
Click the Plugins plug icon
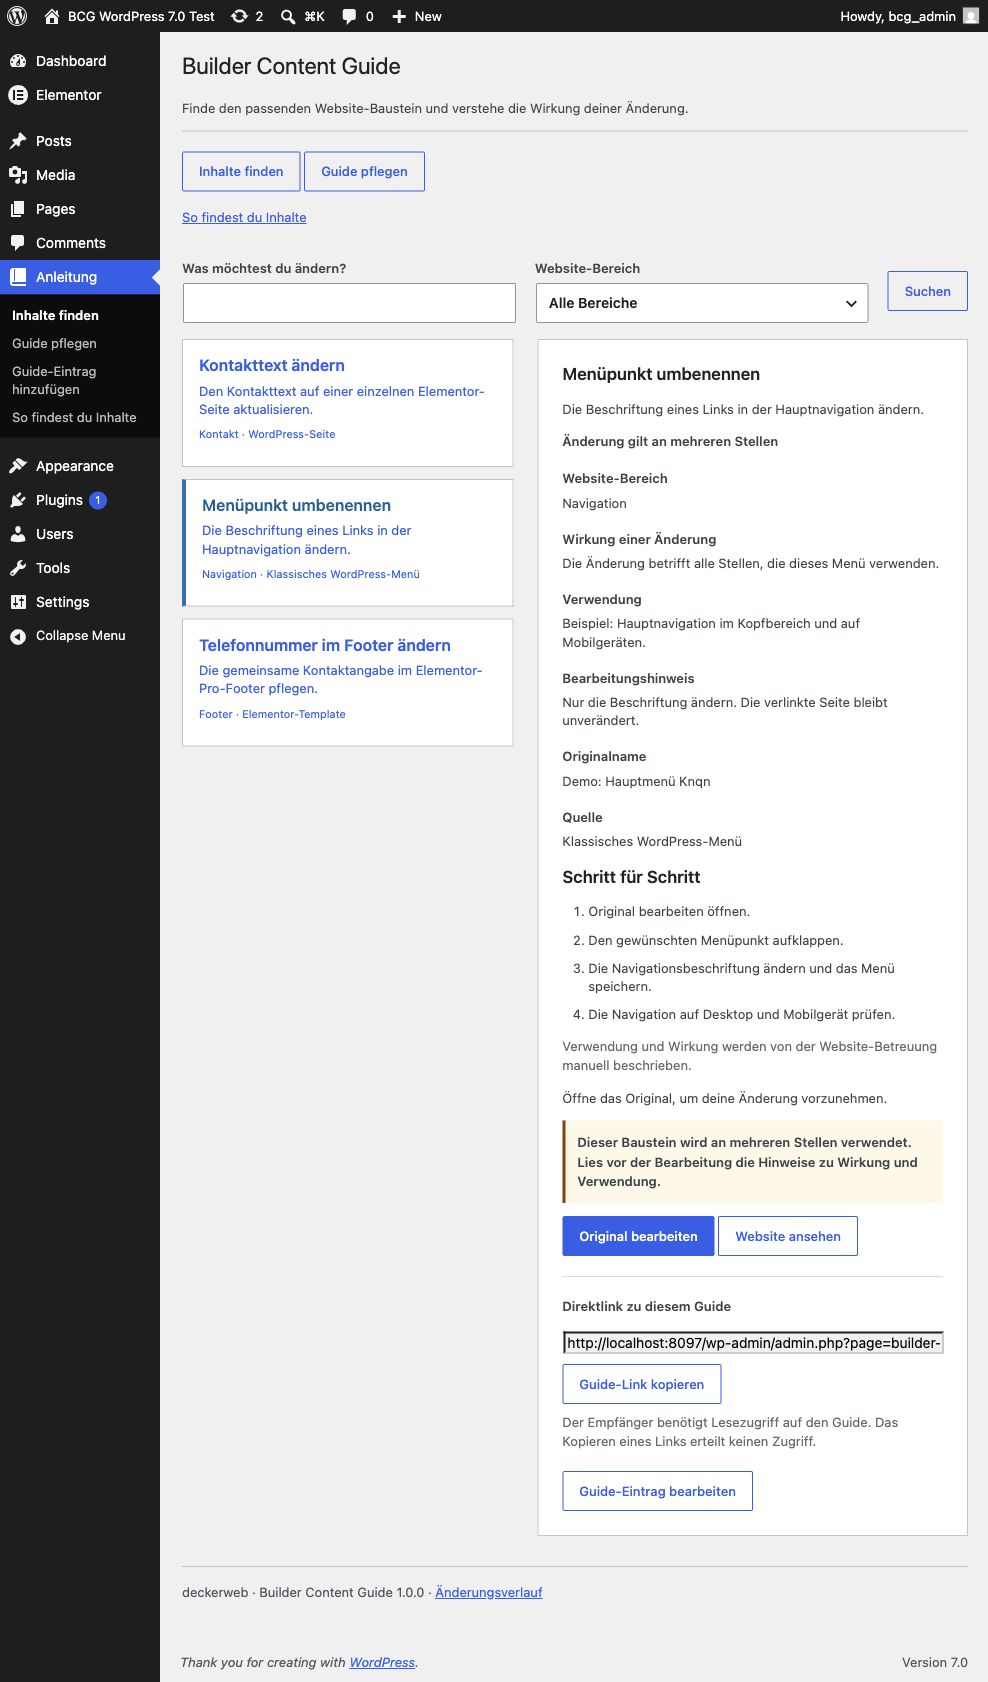point(18,500)
